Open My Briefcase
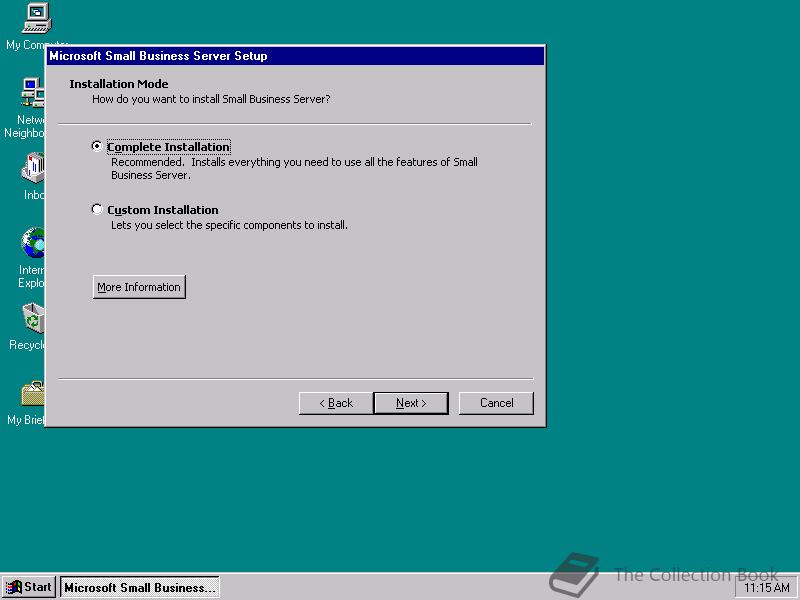800x600 pixels. 32,395
